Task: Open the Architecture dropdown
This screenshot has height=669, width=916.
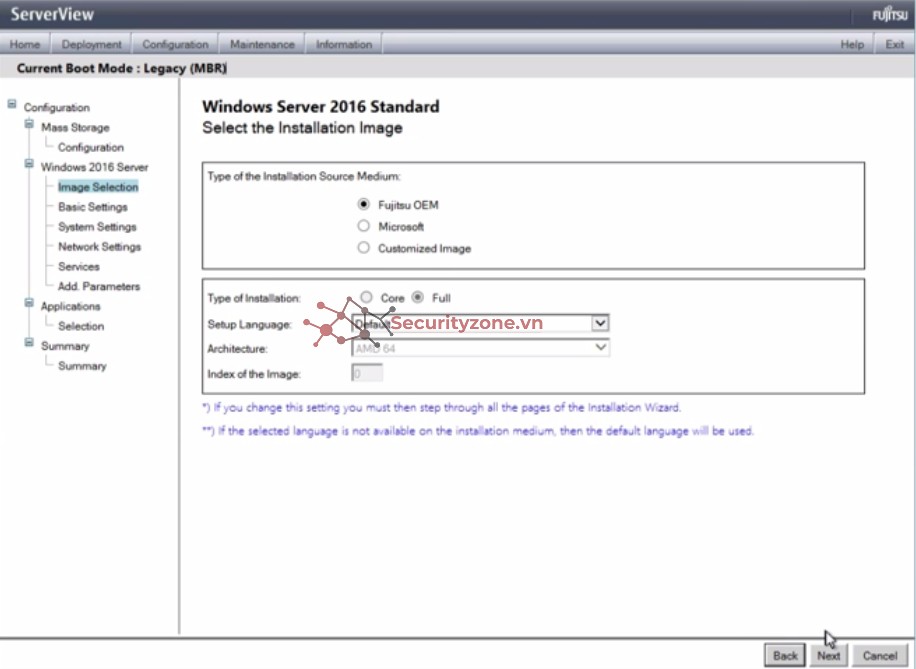Action: (x=481, y=348)
